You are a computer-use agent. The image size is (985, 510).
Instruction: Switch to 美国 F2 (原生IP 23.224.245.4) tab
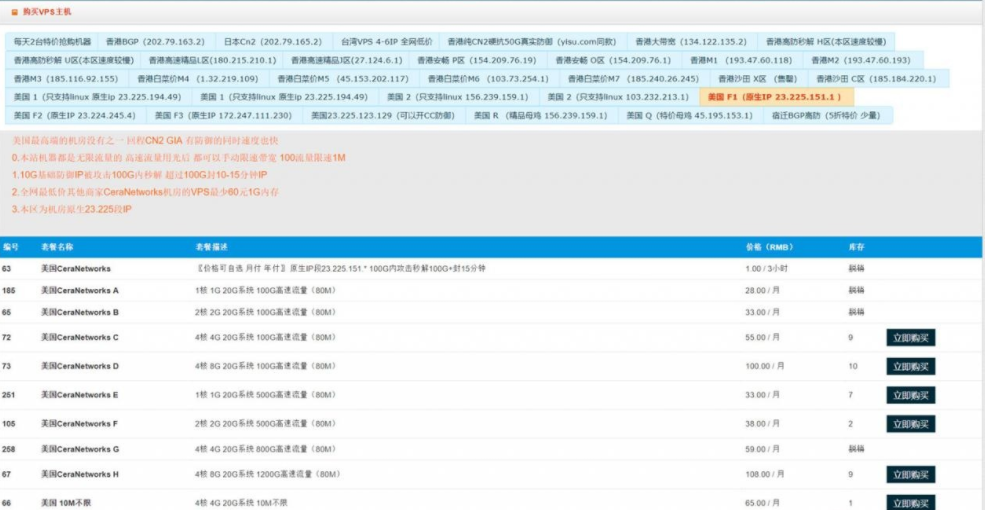point(71,116)
